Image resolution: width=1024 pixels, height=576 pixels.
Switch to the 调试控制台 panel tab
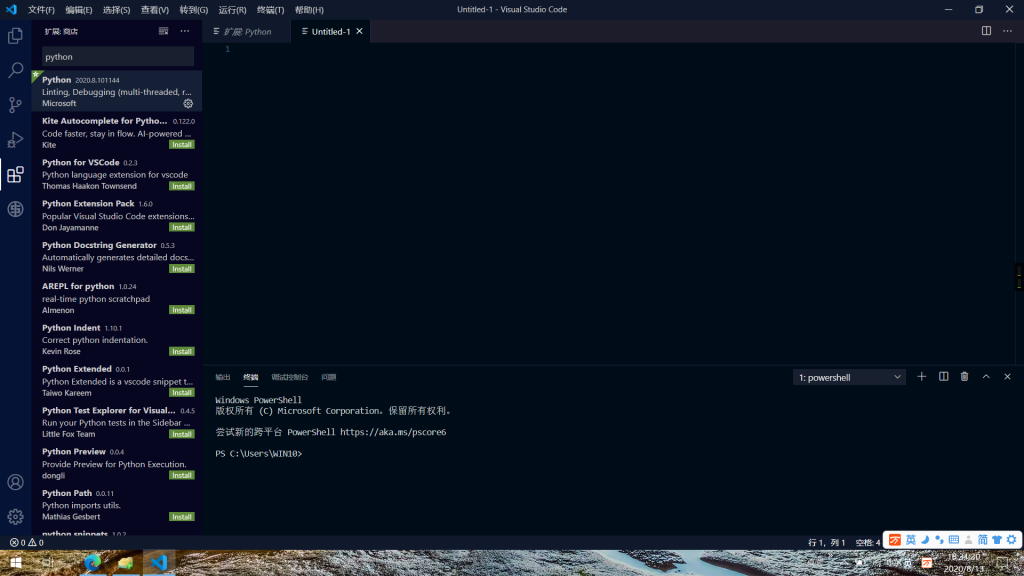[290, 377]
